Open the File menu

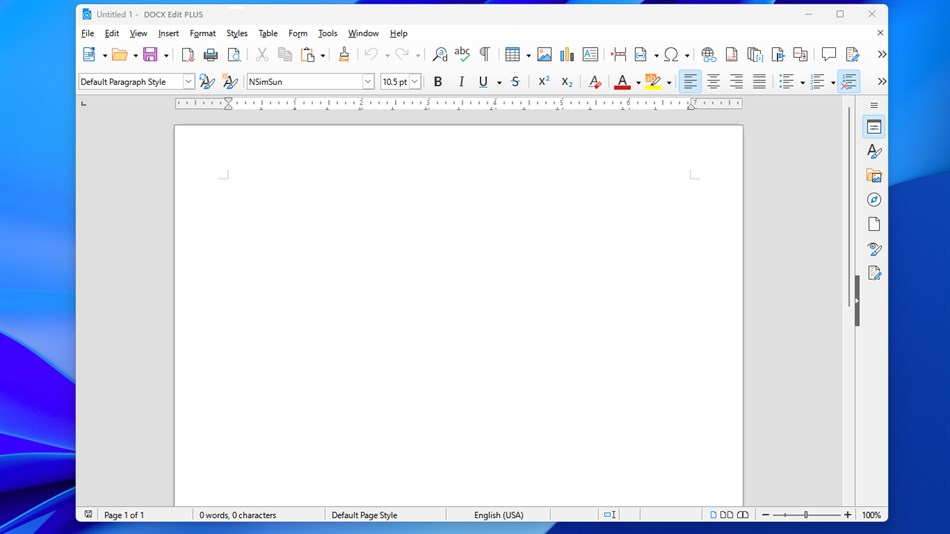(x=88, y=33)
